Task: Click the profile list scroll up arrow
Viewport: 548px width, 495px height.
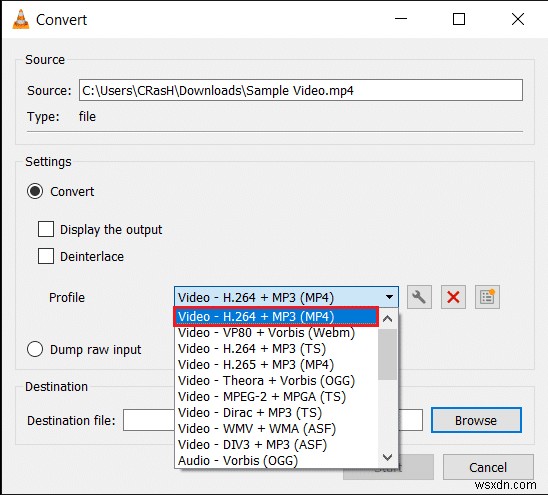Action: (388, 318)
